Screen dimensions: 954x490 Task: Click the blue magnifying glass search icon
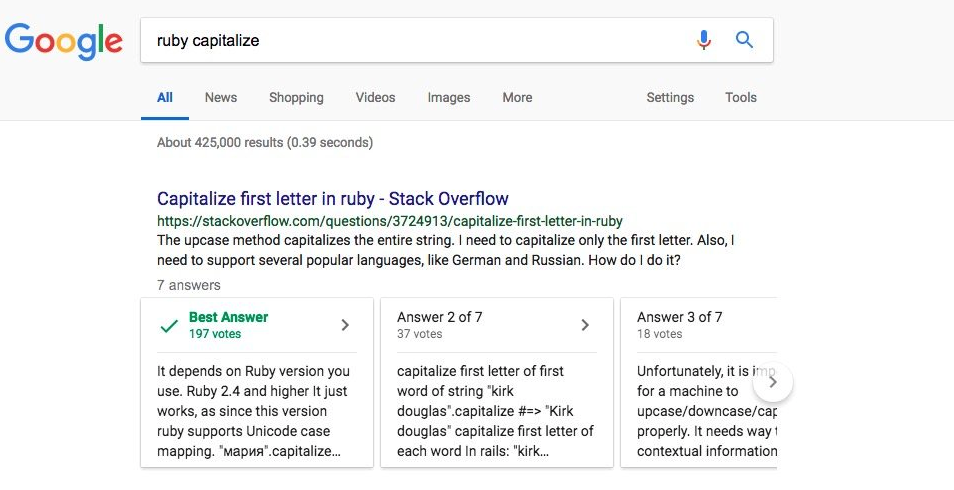point(744,40)
